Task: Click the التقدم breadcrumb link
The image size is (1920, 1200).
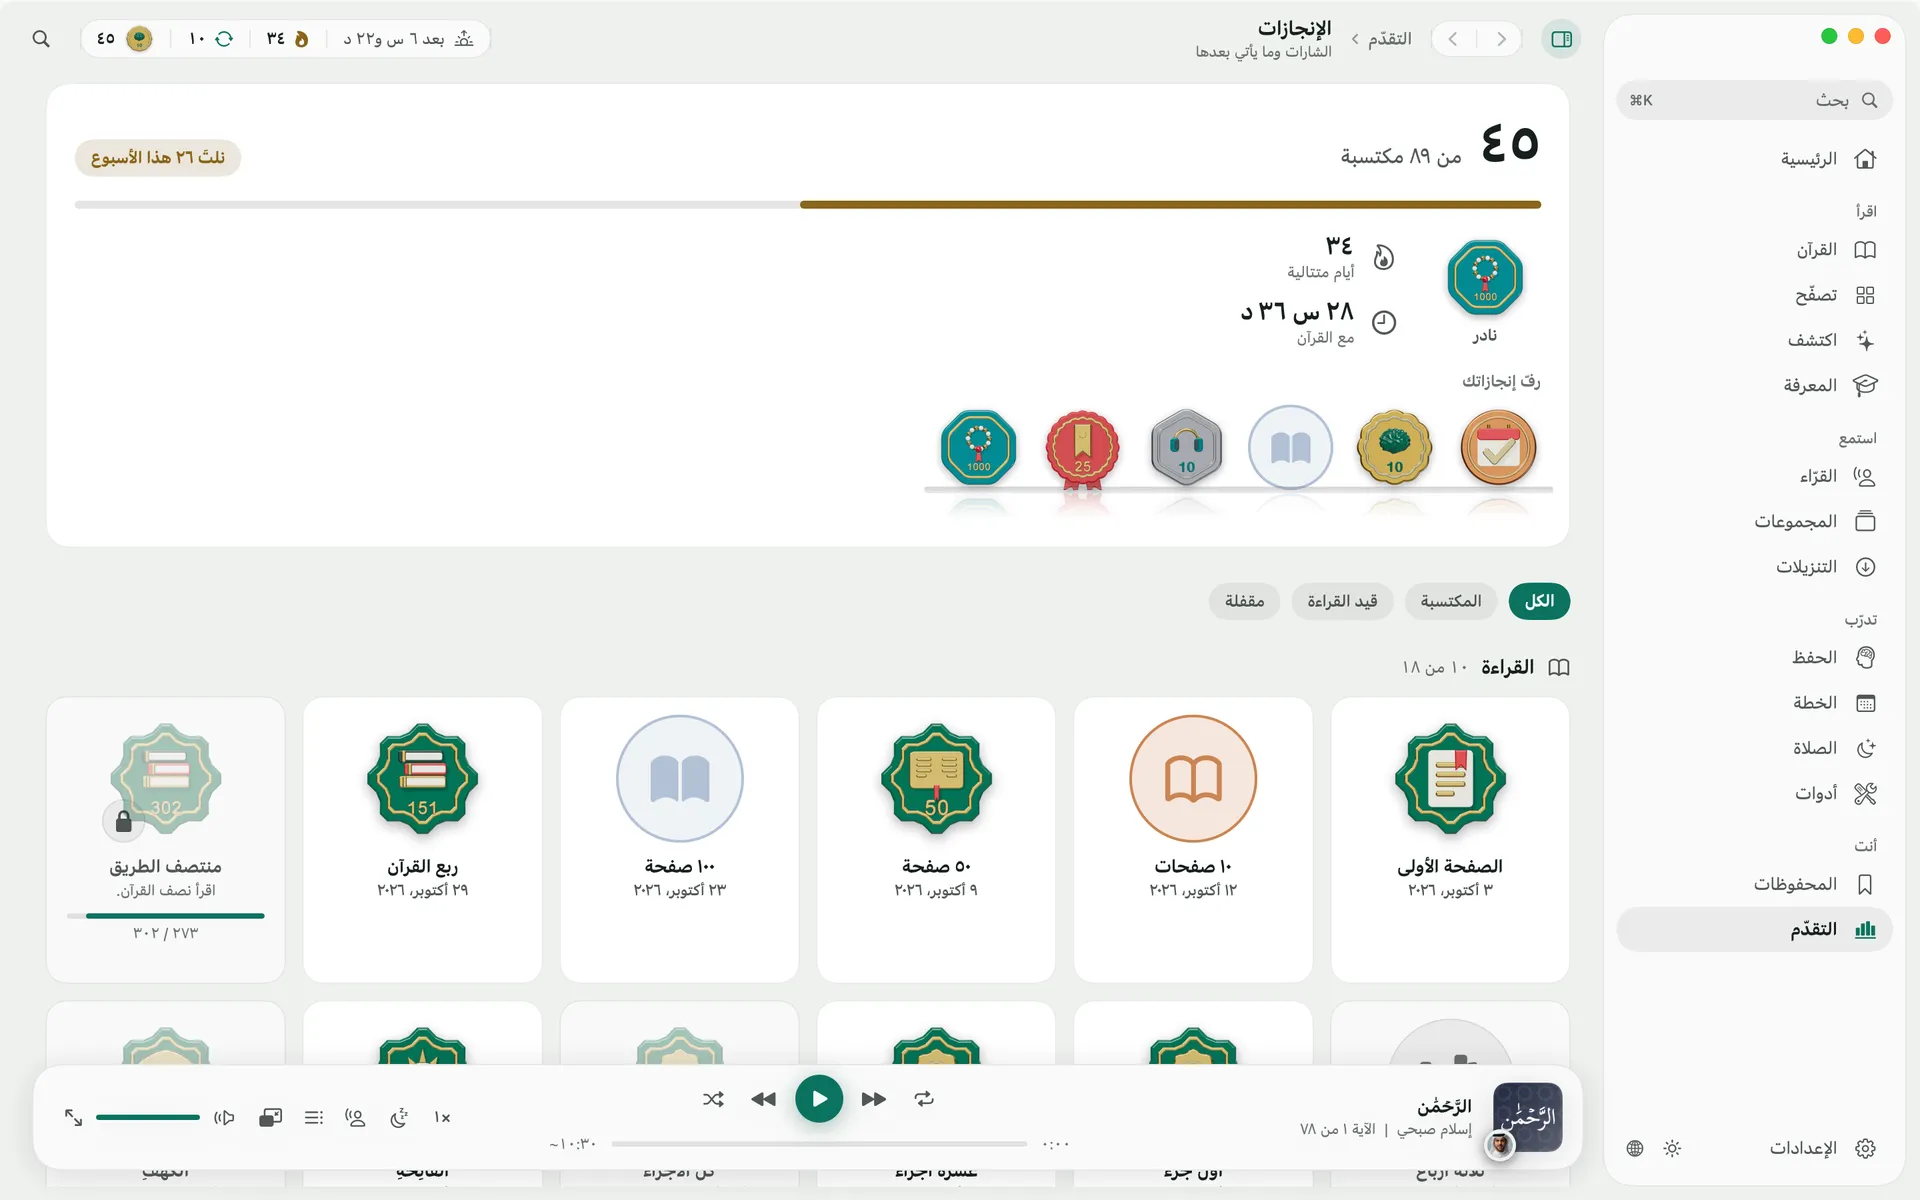Action: tap(1389, 39)
